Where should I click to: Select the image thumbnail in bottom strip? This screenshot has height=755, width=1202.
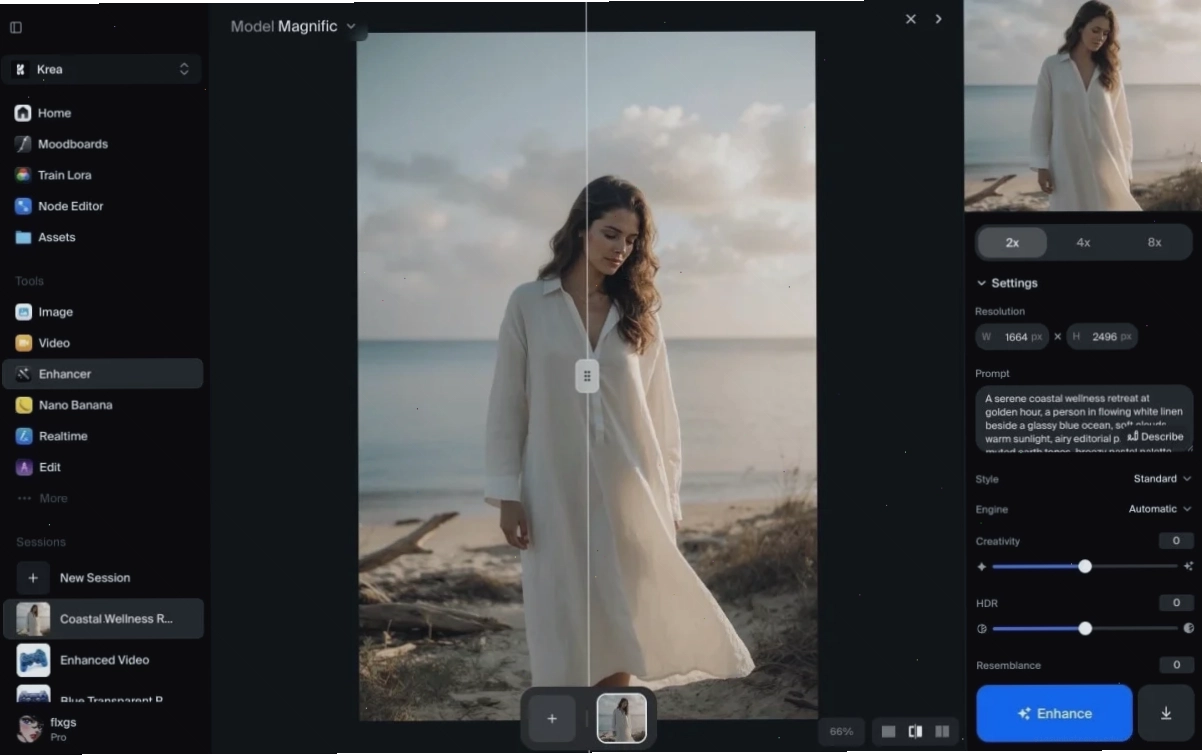point(622,718)
